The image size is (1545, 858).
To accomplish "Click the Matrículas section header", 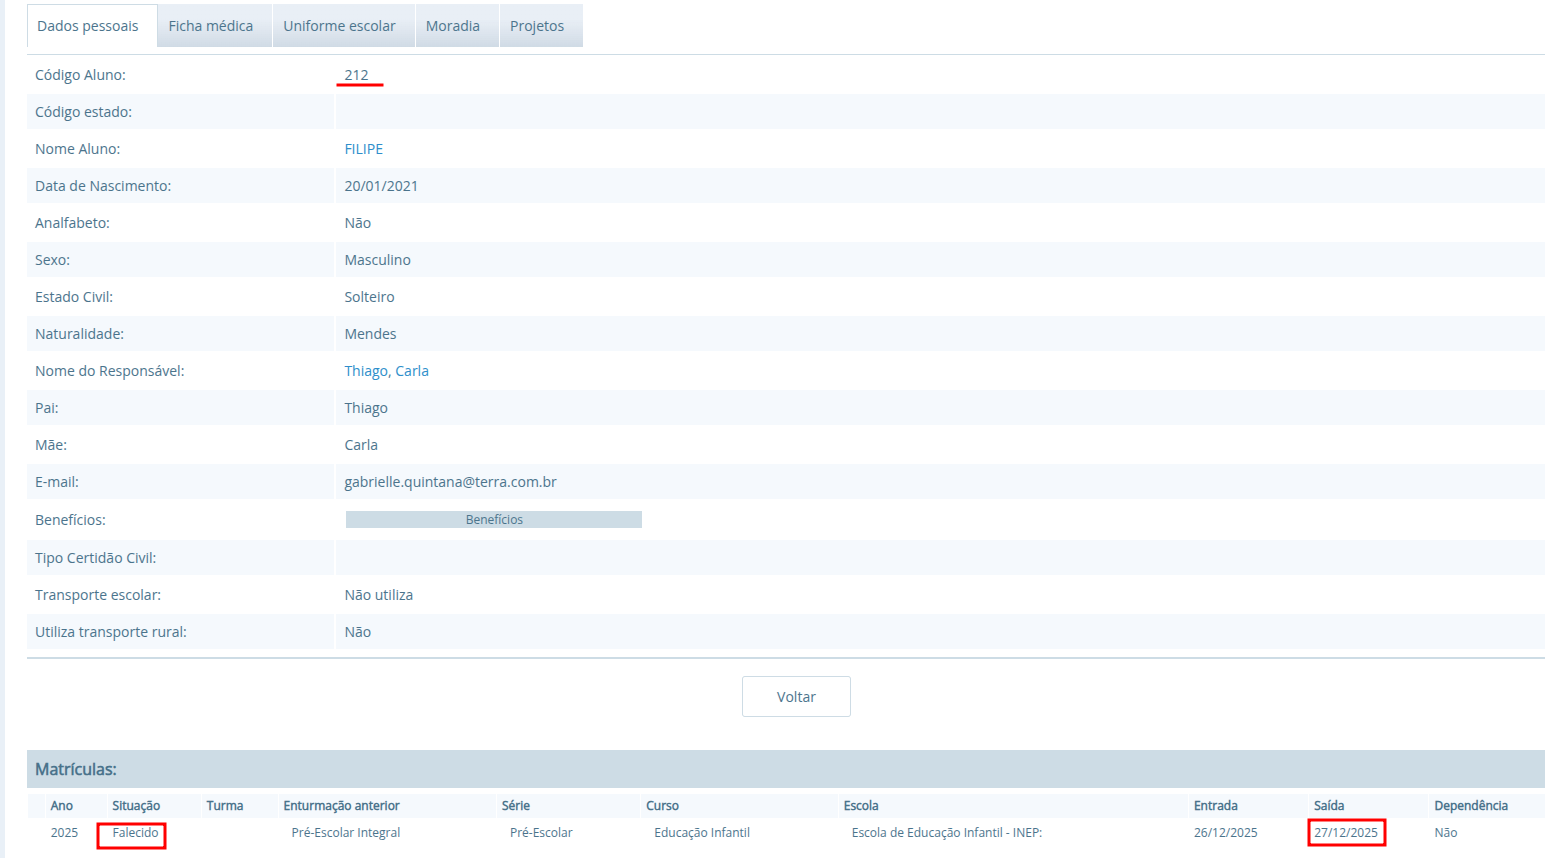I will [76, 769].
